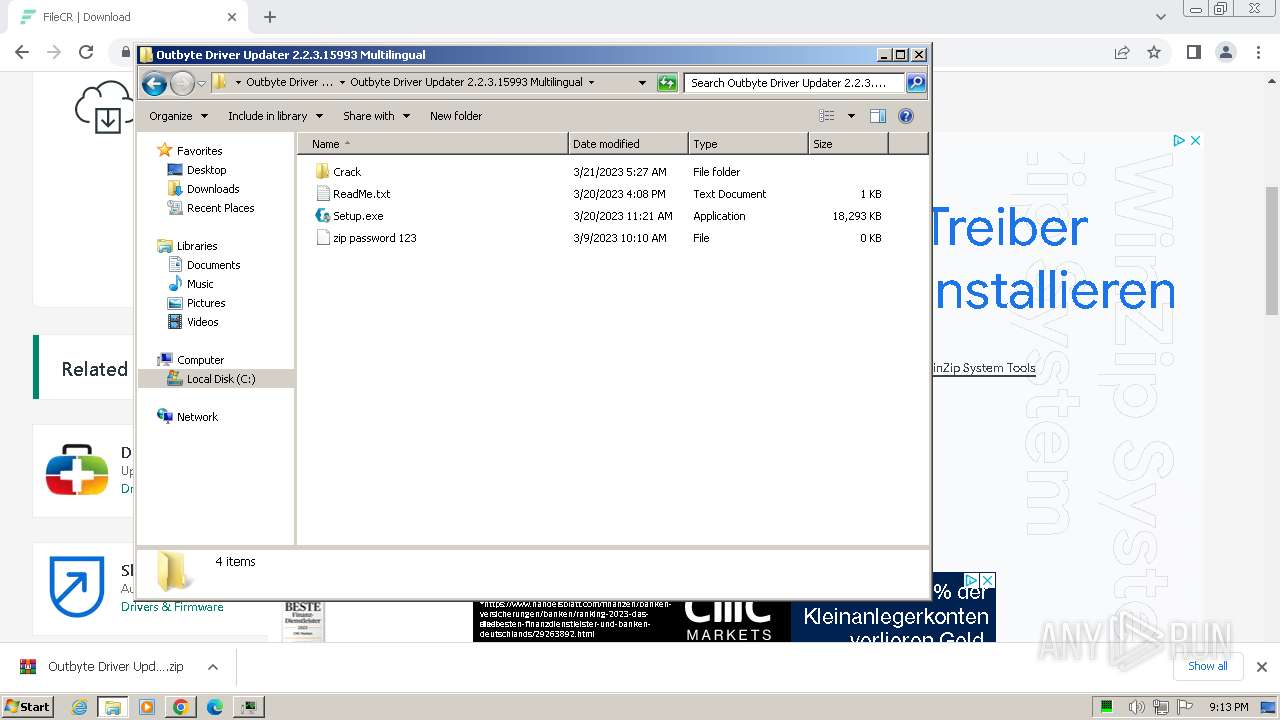Open Windows Media Player taskbar icon
1280x720 pixels.
[147, 707]
